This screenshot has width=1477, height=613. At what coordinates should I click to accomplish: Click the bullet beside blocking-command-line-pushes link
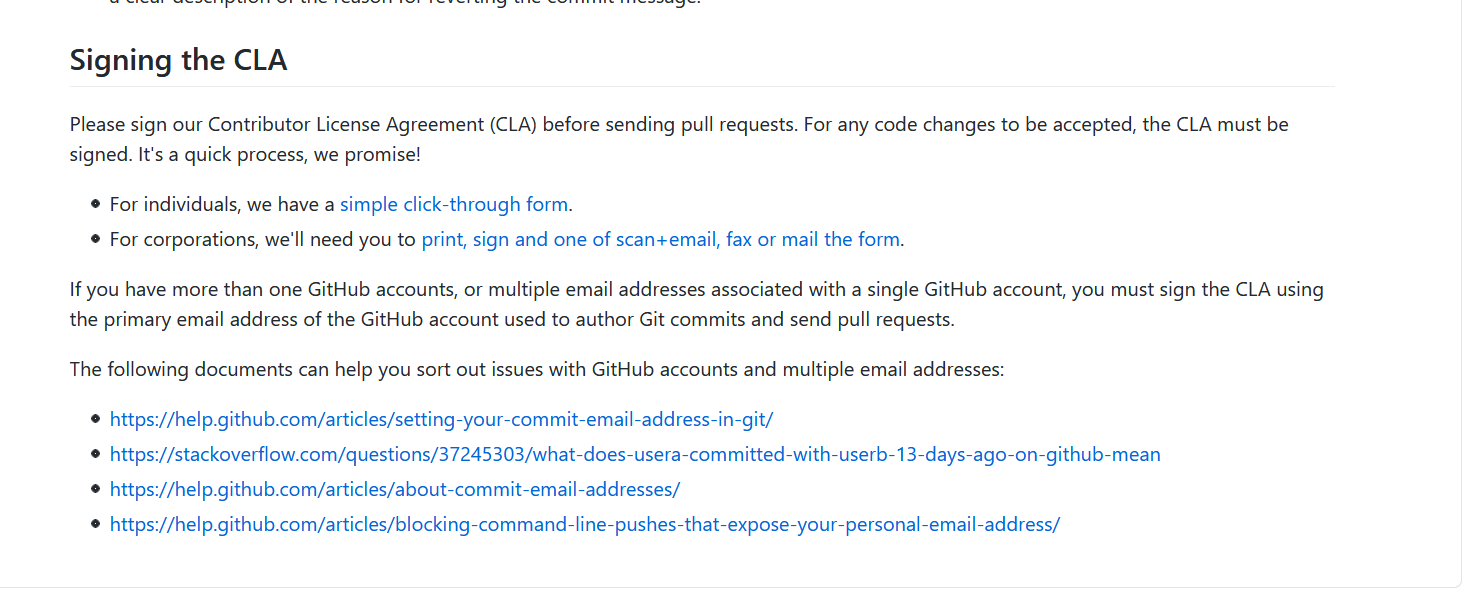click(95, 524)
